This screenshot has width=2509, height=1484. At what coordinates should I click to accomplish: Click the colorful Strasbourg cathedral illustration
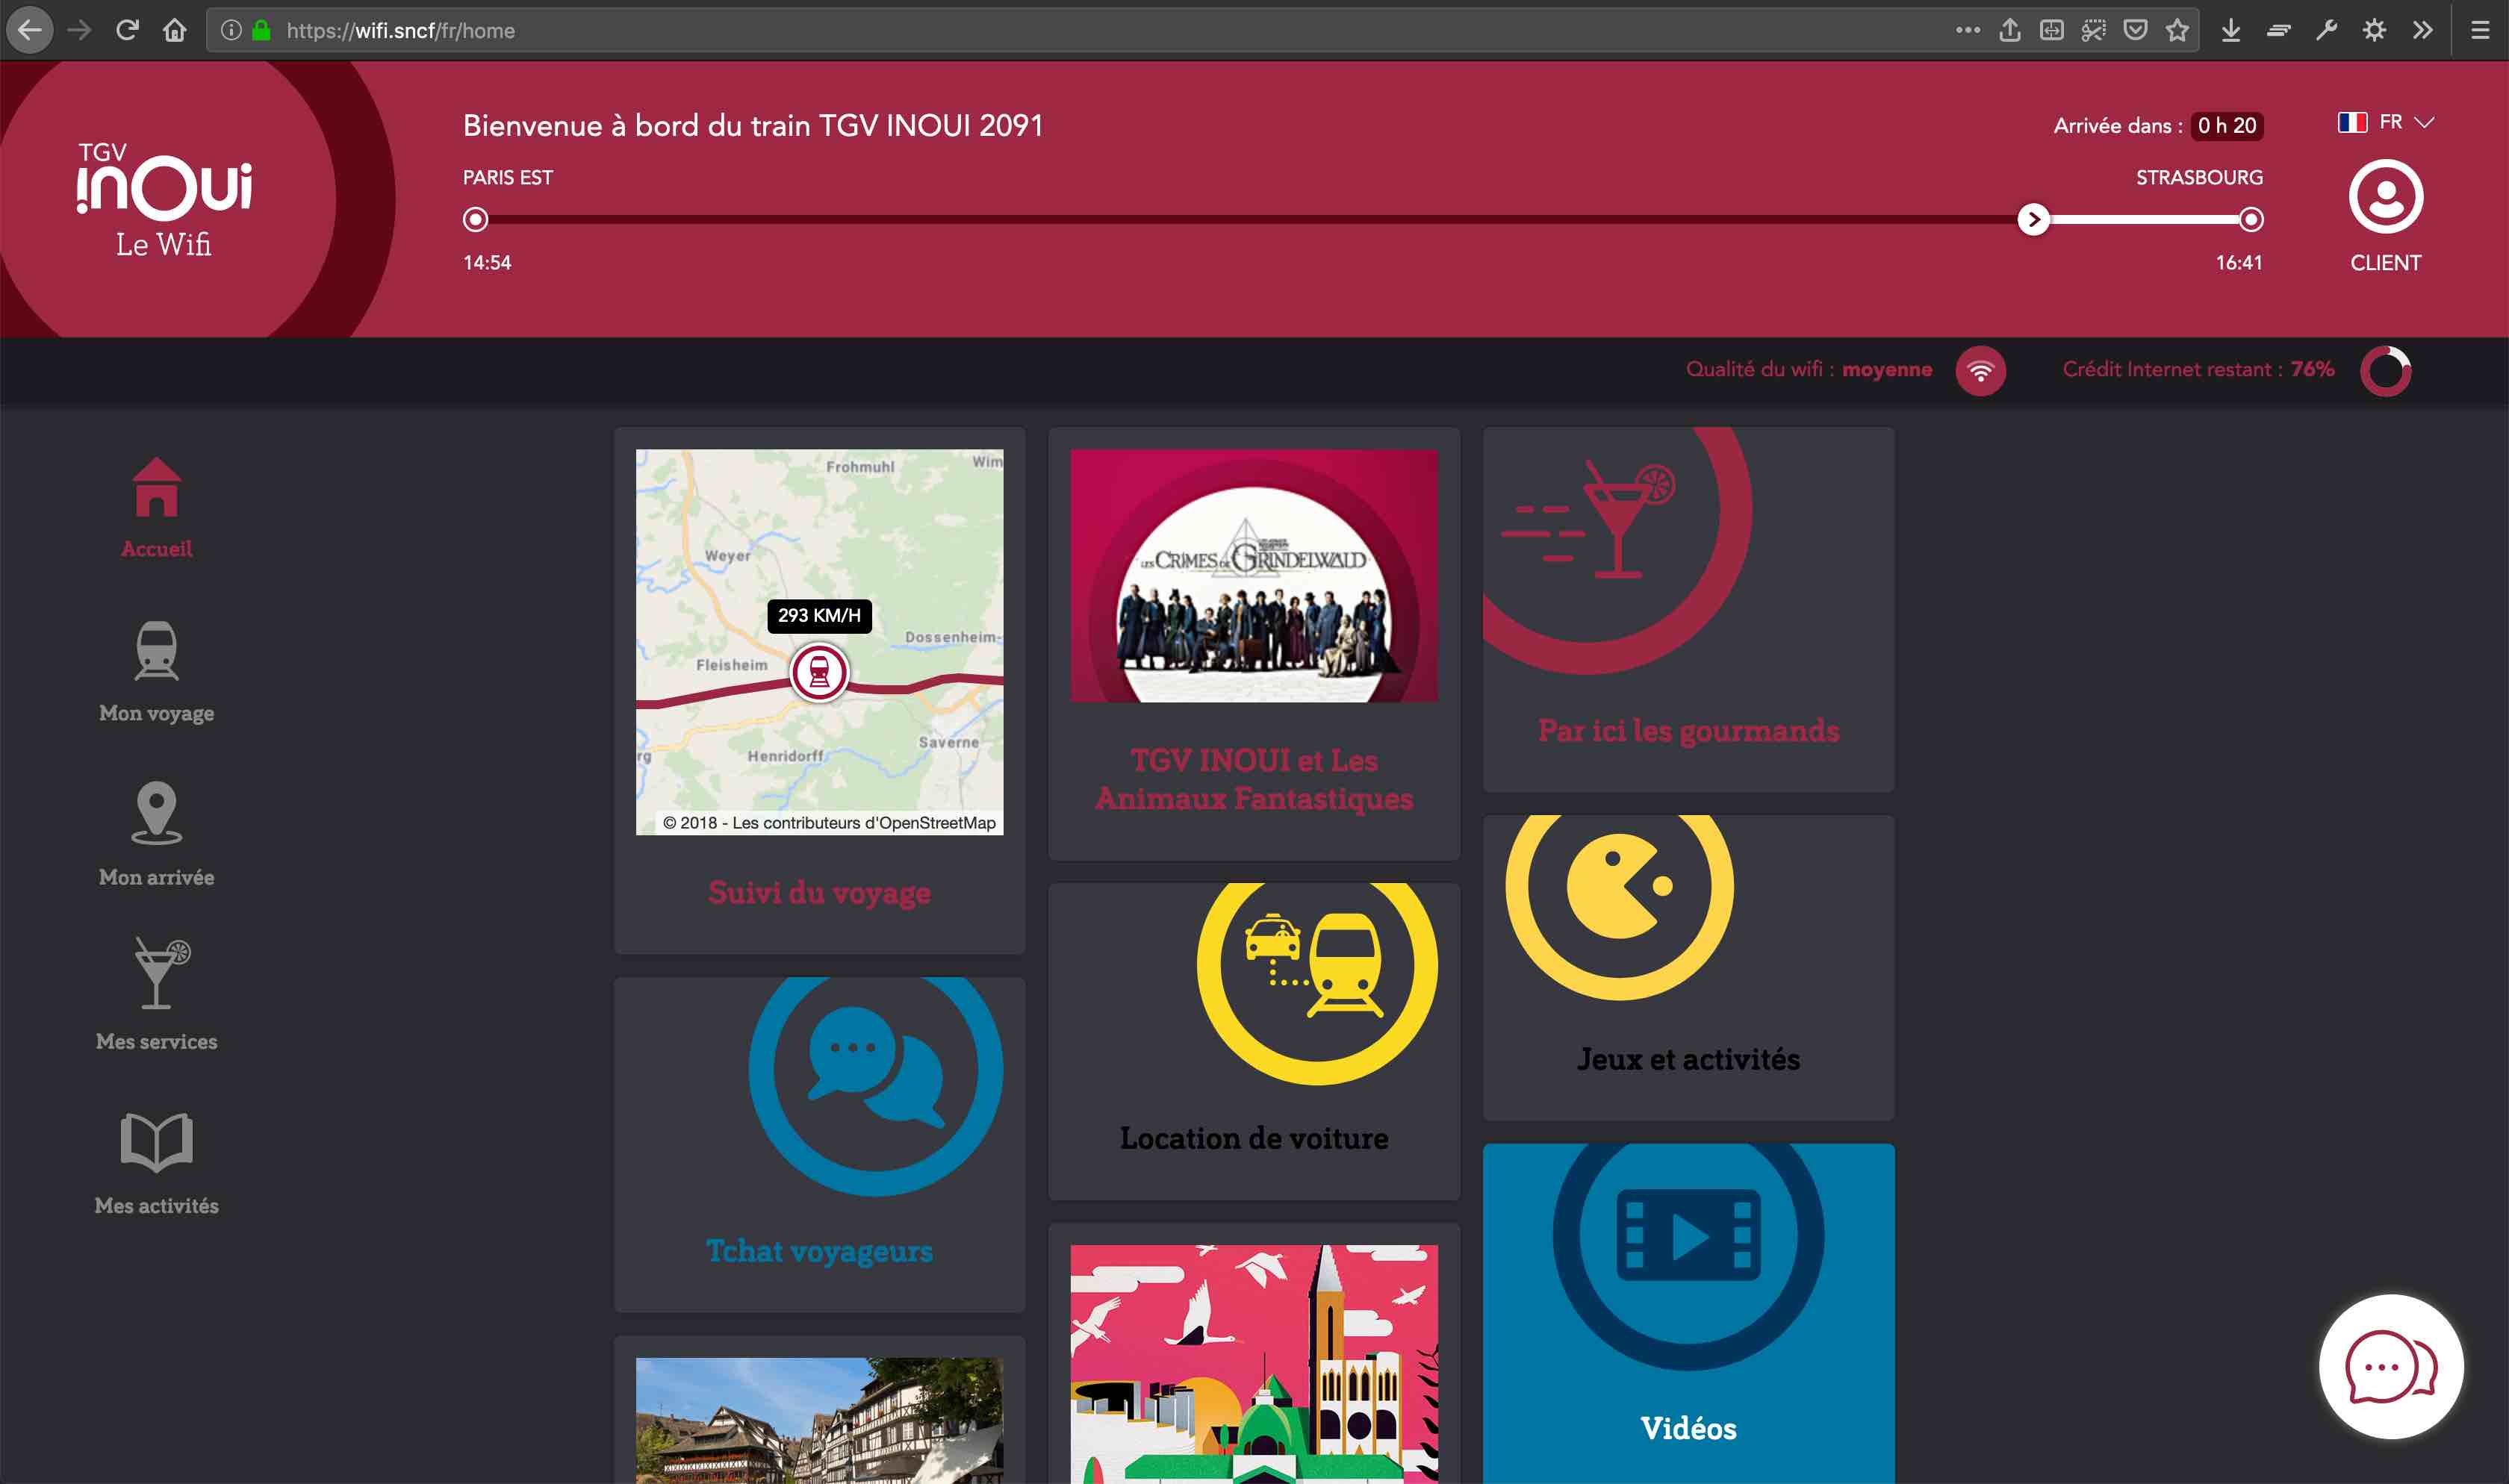[1254, 1364]
